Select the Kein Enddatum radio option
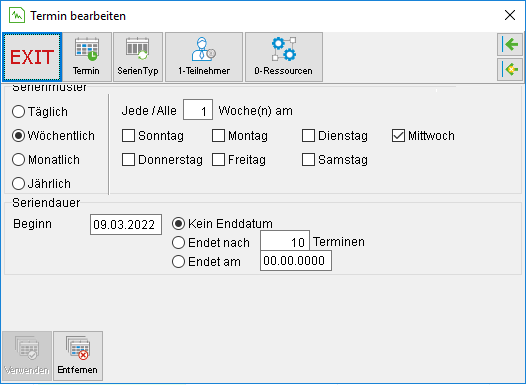Image resolution: width=526 pixels, height=385 pixels. pyautogui.click(x=178, y=224)
